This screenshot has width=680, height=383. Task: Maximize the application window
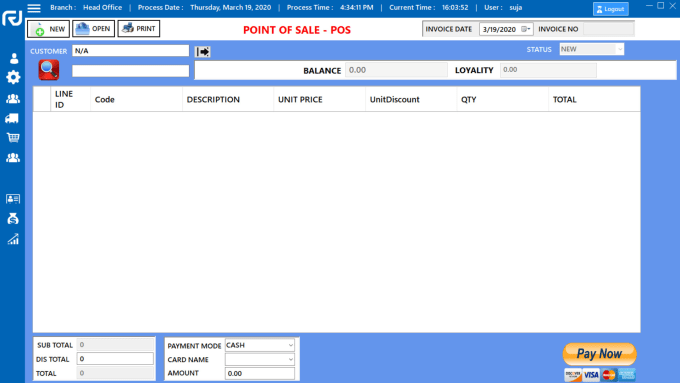[660, 6]
